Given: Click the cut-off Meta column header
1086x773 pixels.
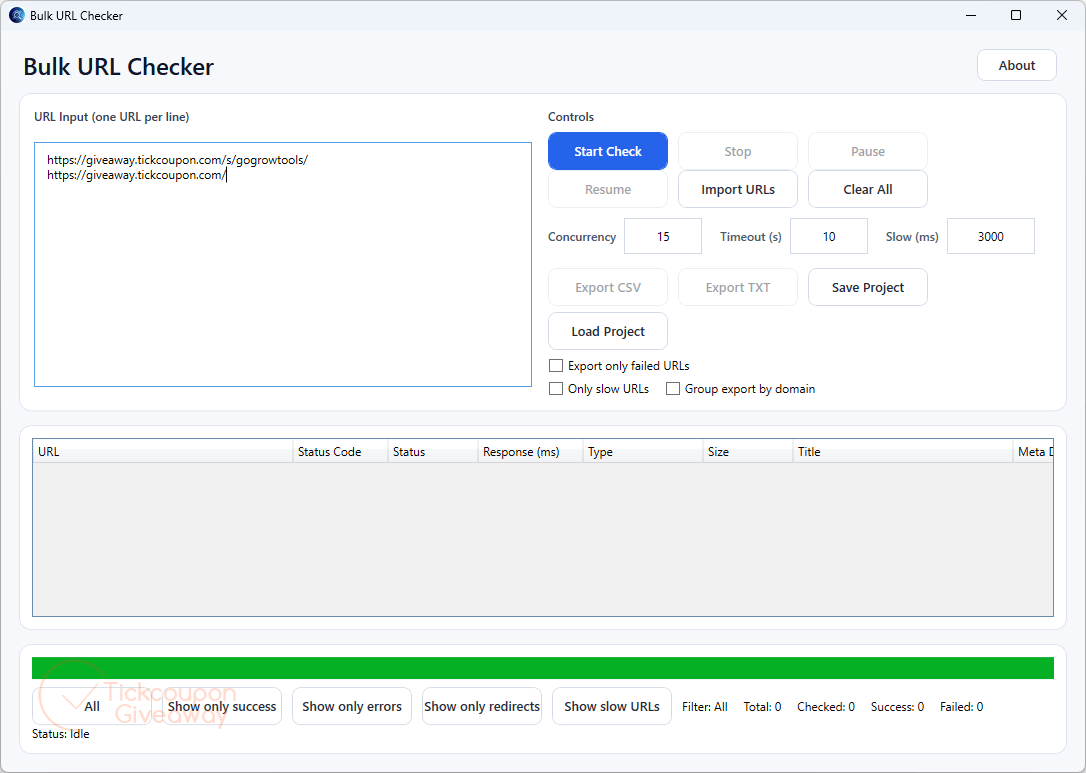Looking at the screenshot, I should tap(1033, 452).
